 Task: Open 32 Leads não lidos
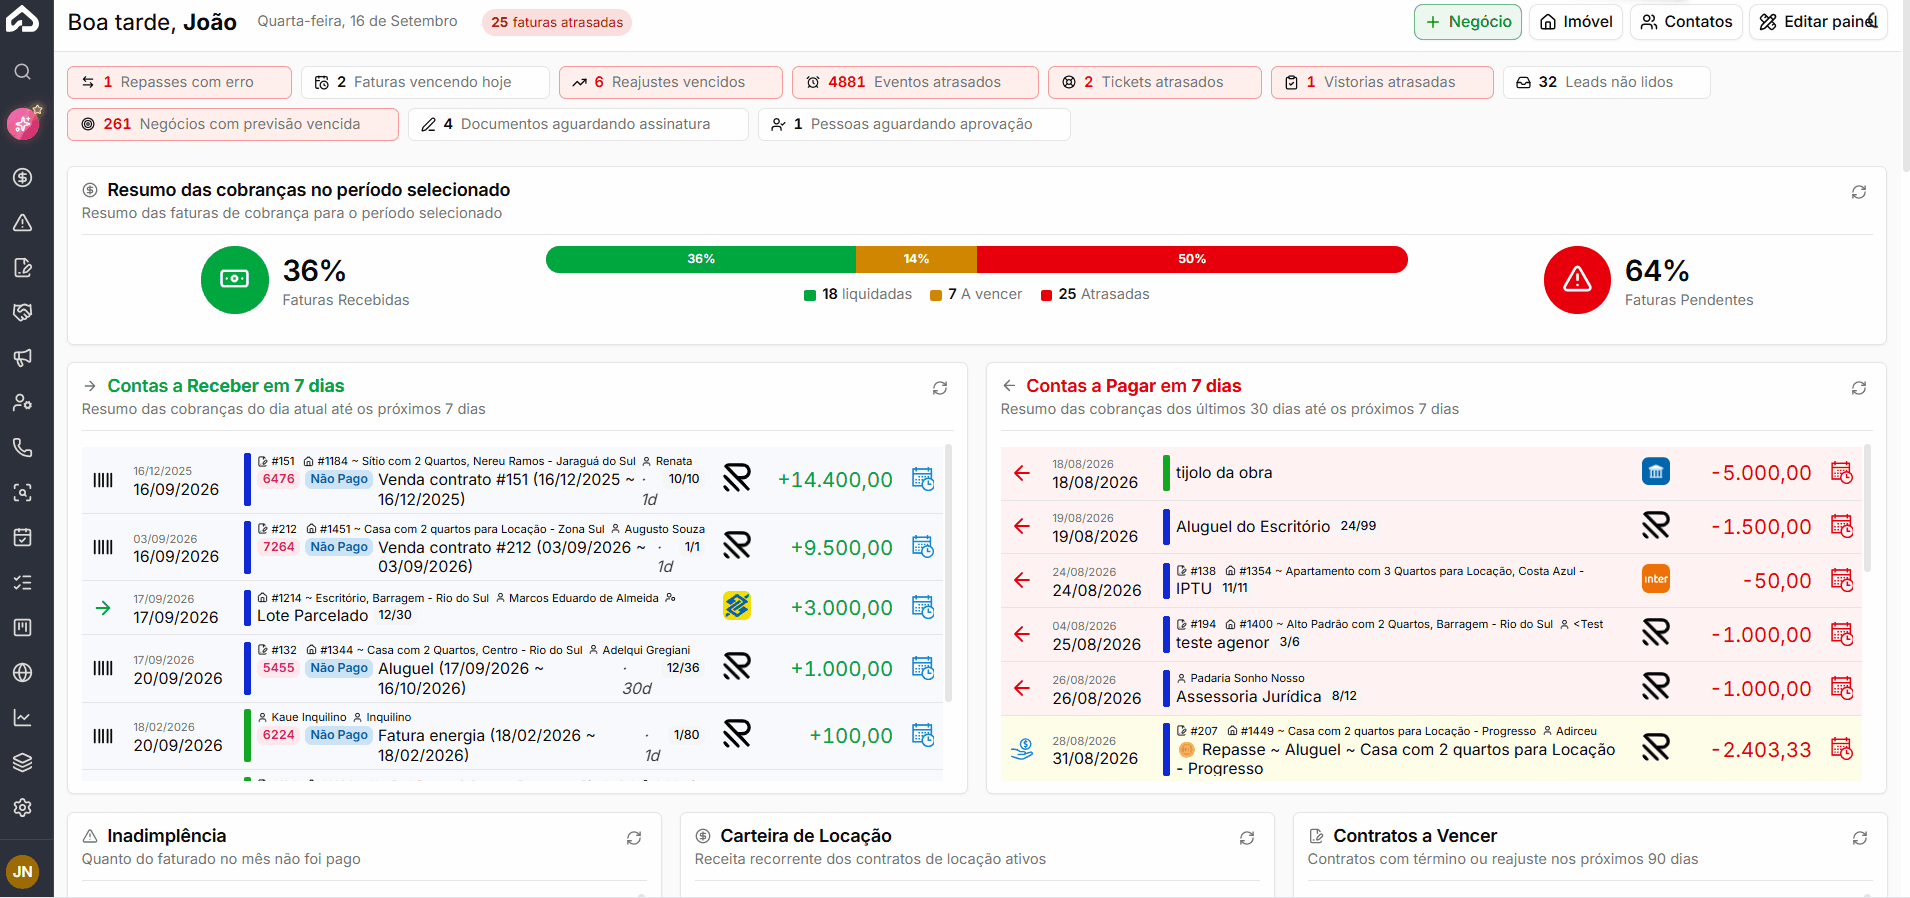tap(1606, 82)
